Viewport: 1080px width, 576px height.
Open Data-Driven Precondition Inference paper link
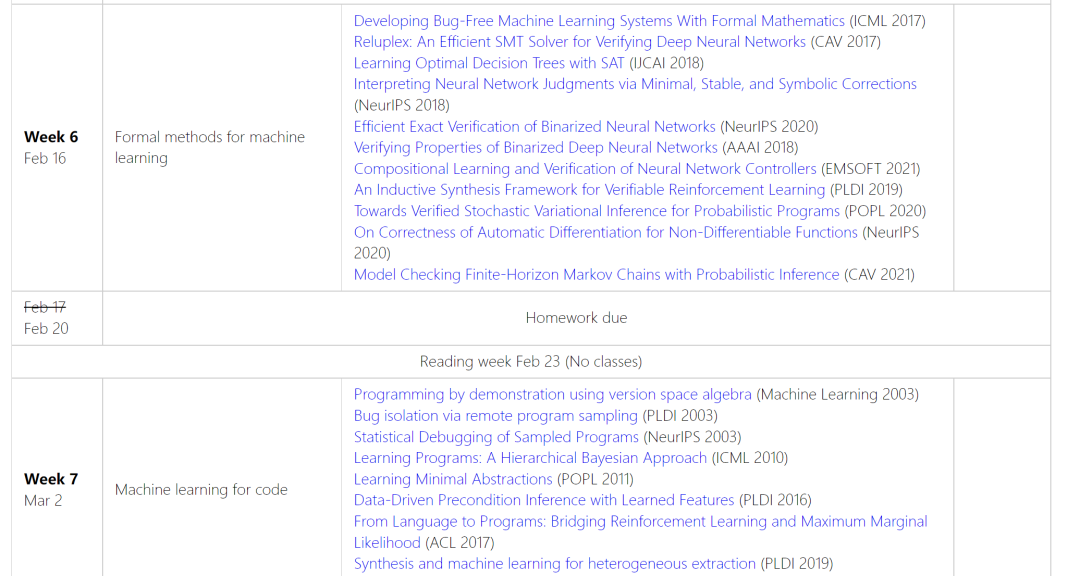coord(543,500)
